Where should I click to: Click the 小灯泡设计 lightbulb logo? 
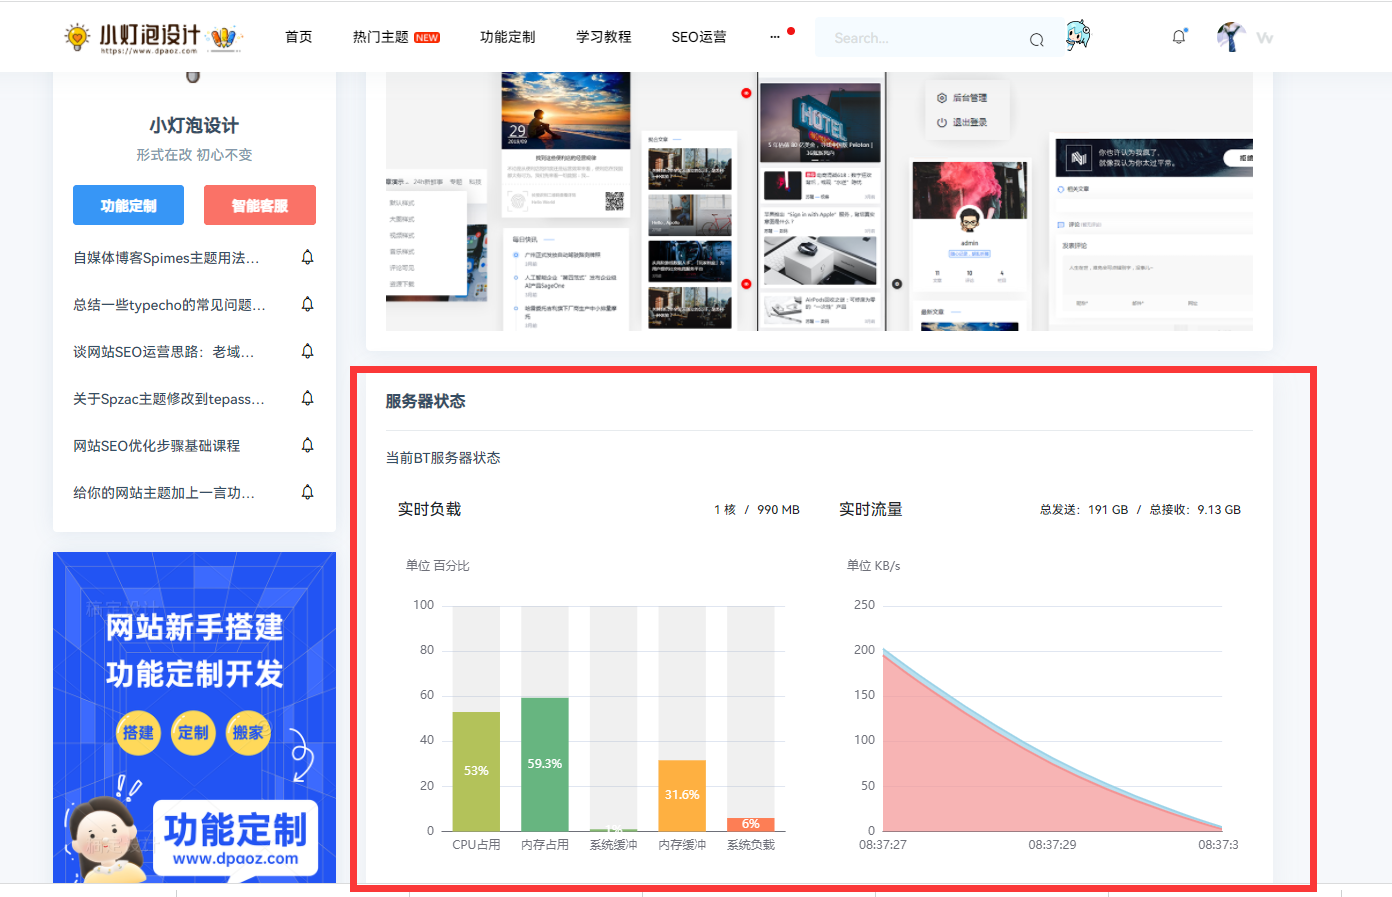[x=78, y=33]
